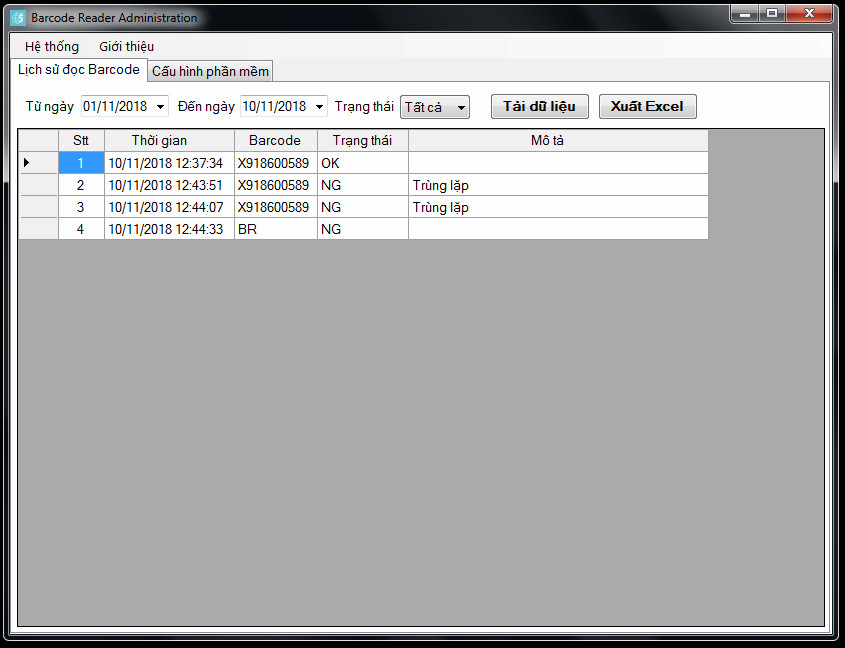Expand the Từ ngày date picker dropdown
Viewport: 845px width, 648px height.
pos(160,107)
